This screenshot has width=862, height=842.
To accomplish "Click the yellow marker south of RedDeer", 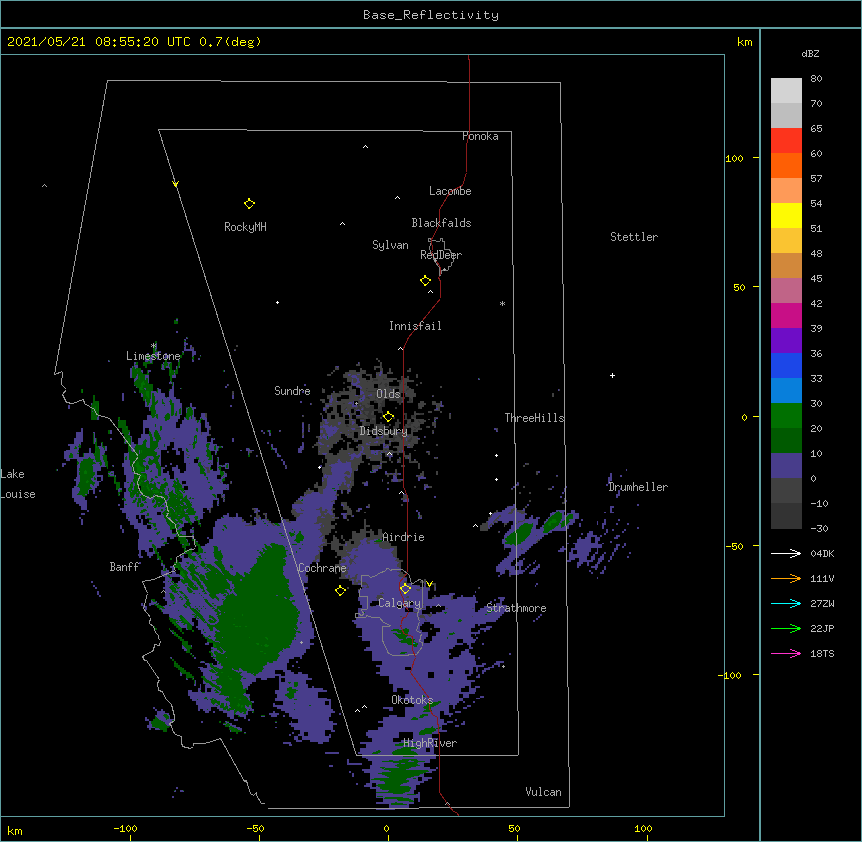I will [425, 281].
